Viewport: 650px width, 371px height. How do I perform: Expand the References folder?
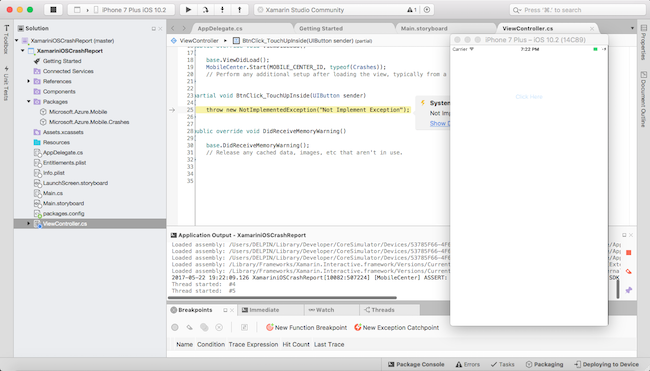pos(29,81)
